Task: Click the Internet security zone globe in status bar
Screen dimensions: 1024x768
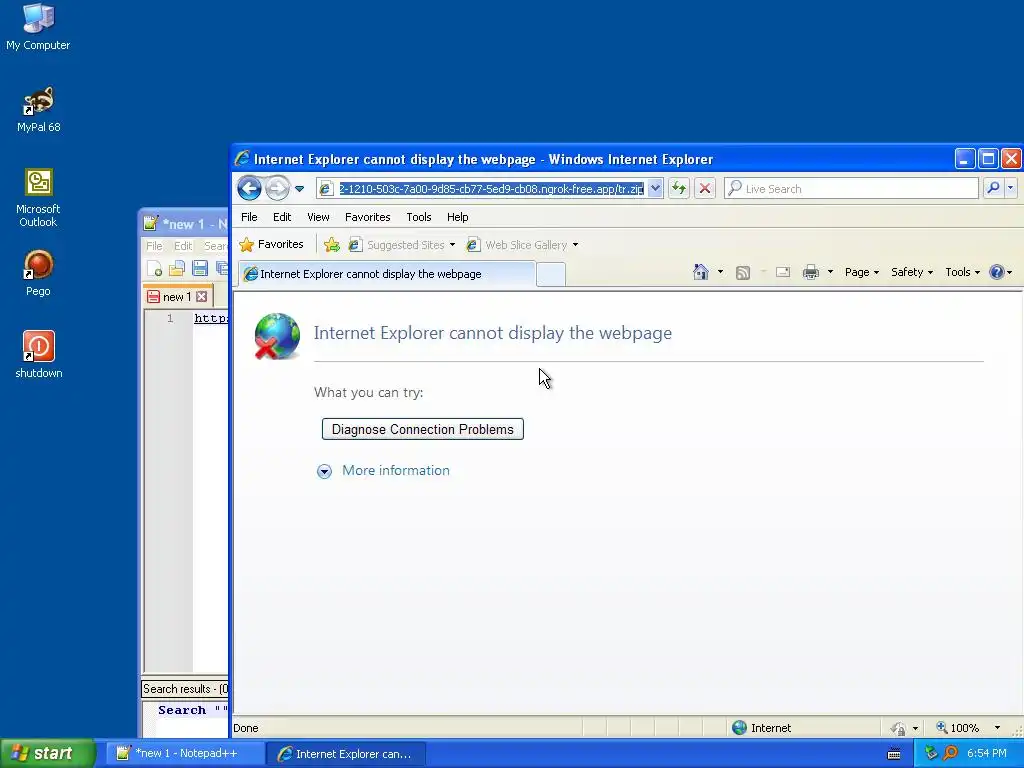Action: 739,728
